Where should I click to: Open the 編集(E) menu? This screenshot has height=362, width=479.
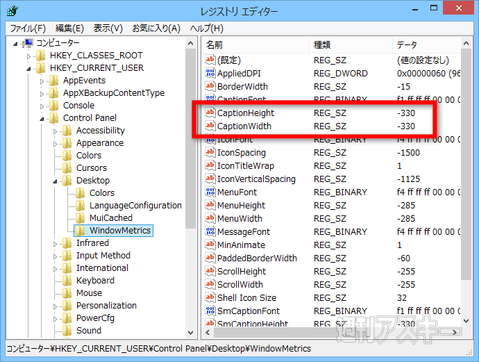pos(69,28)
